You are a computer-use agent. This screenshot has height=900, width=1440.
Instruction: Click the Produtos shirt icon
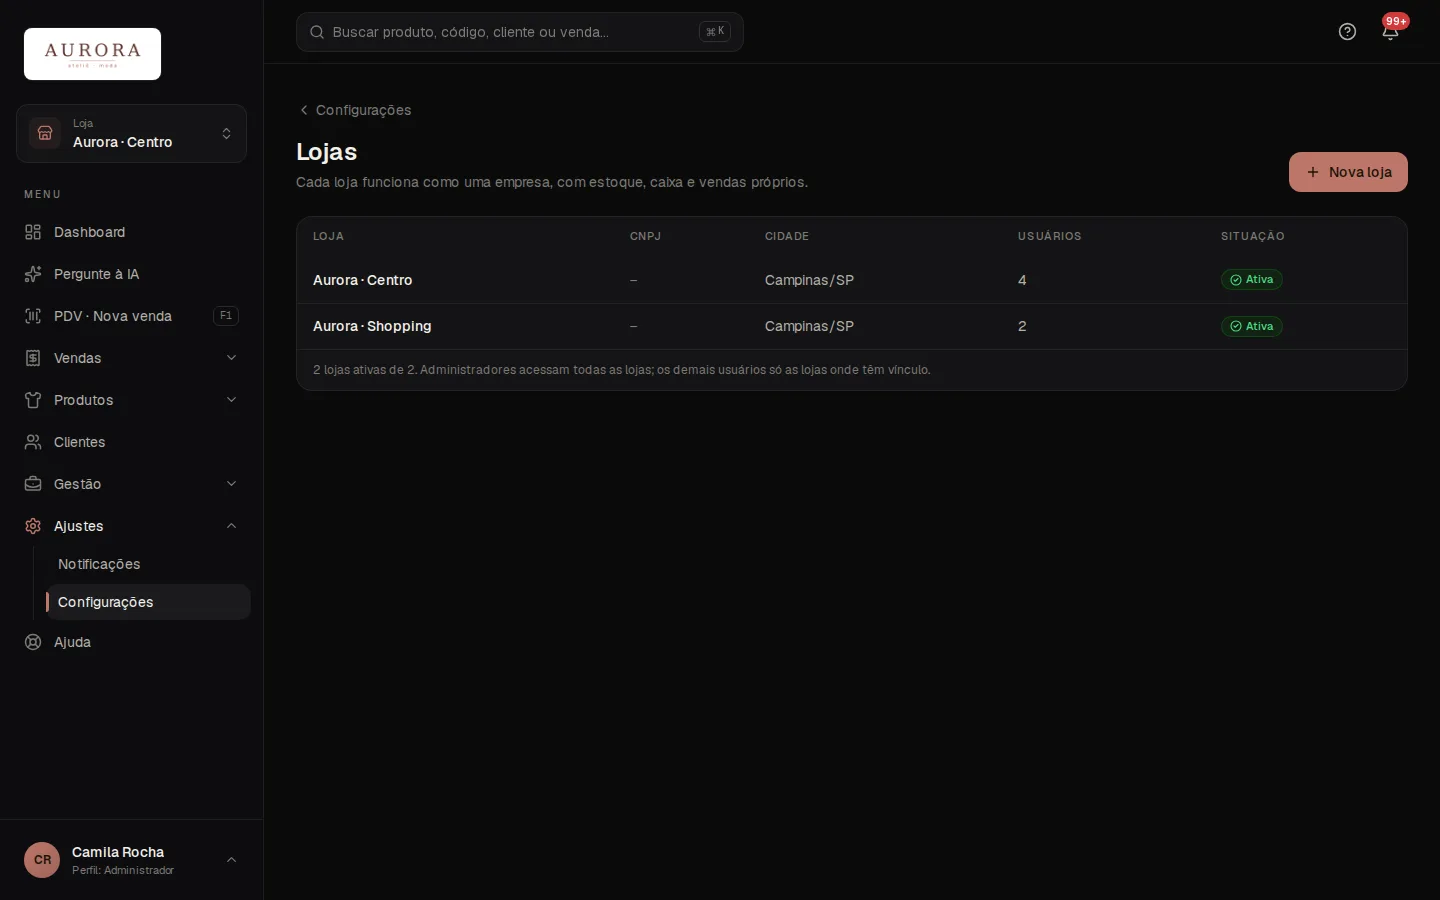point(33,400)
